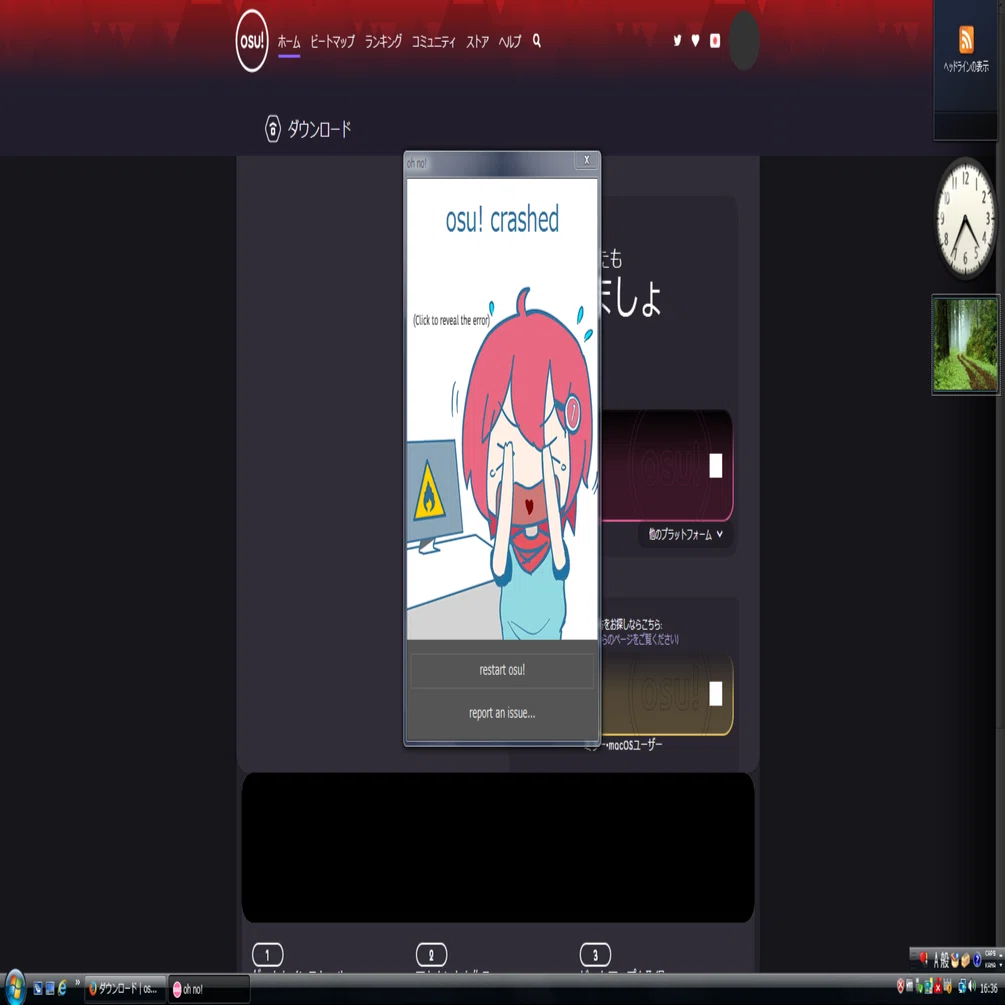The width and height of the screenshot is (1005, 1005).
Task: Click the hexagon download icon beside ダウンロード
Action: coord(272,129)
